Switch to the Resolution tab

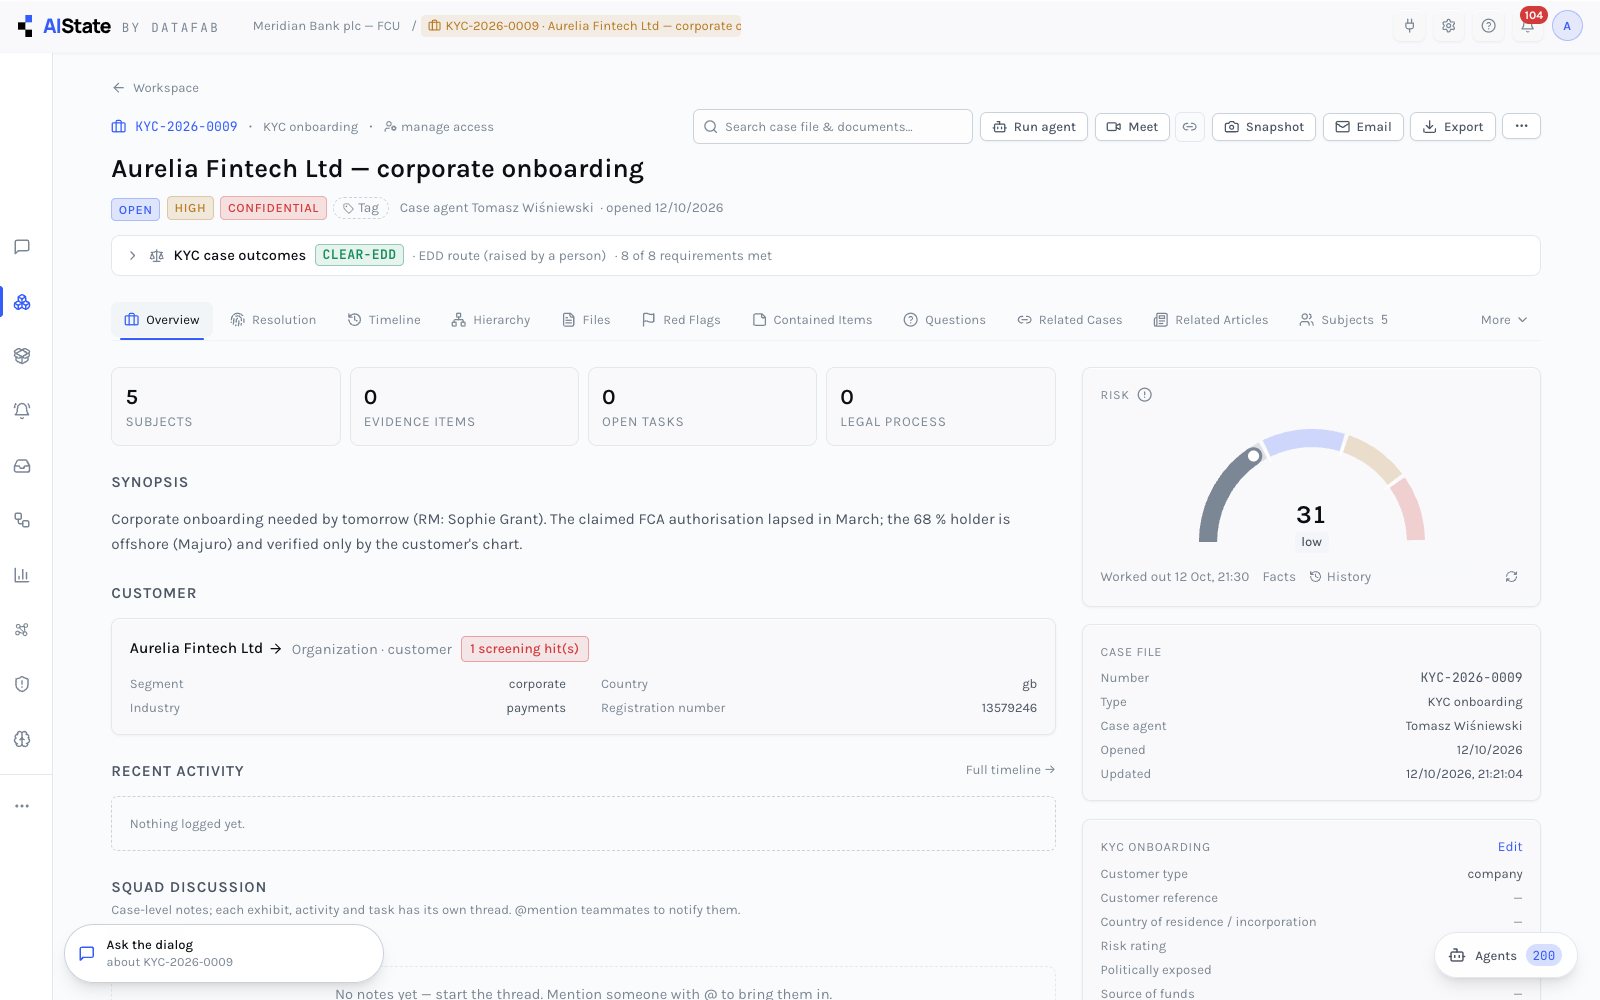click(273, 320)
